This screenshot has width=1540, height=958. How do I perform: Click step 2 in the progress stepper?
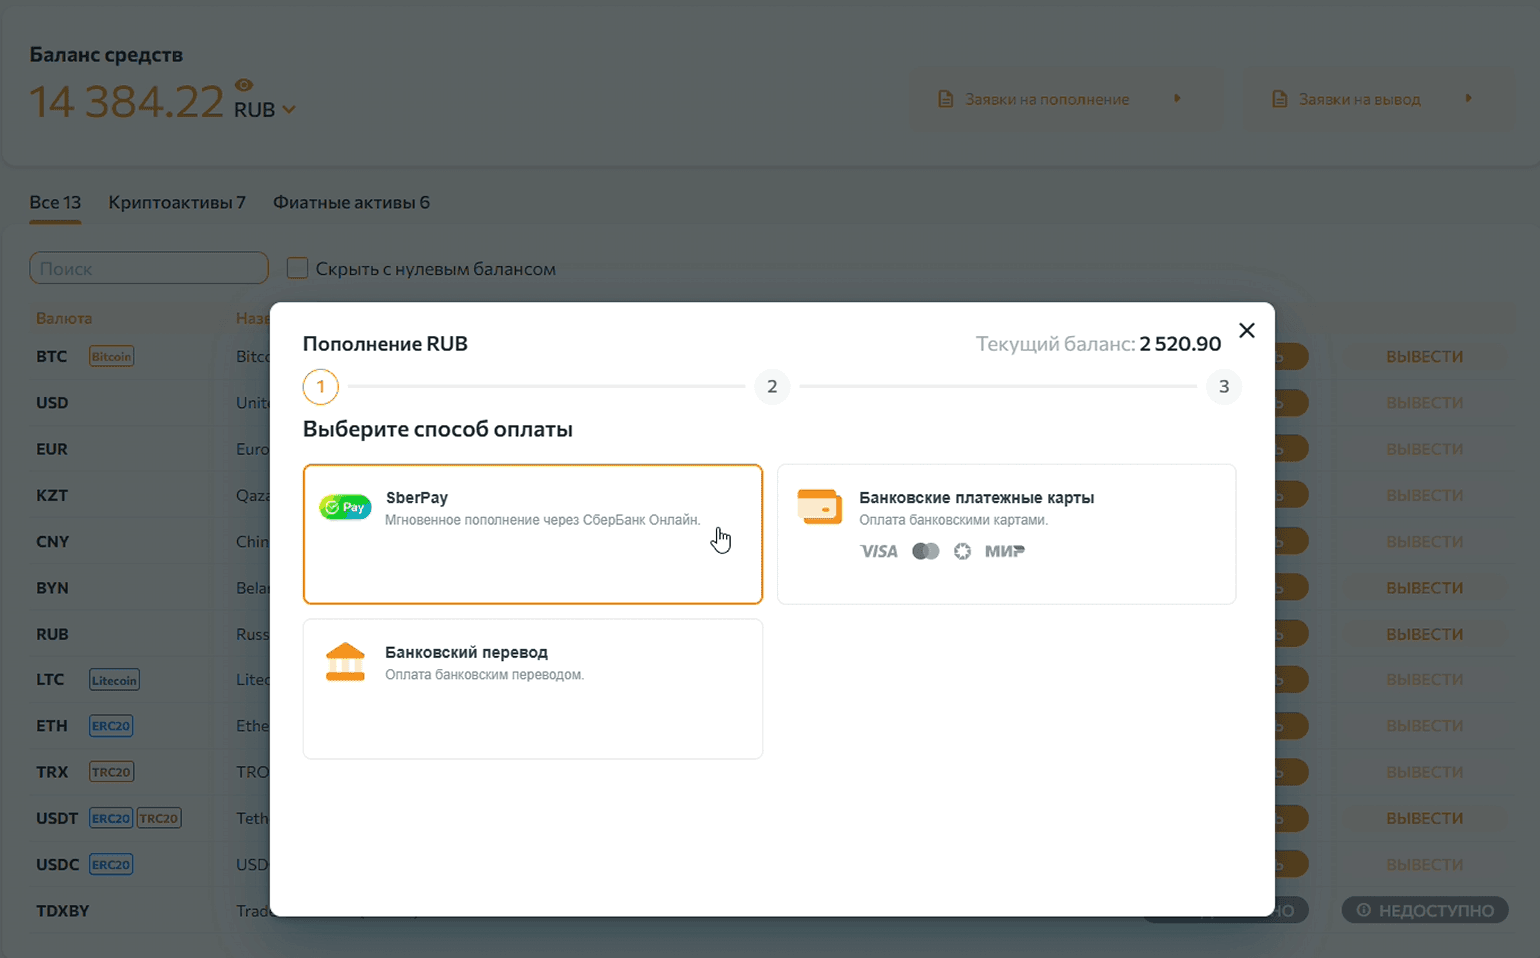[772, 387]
